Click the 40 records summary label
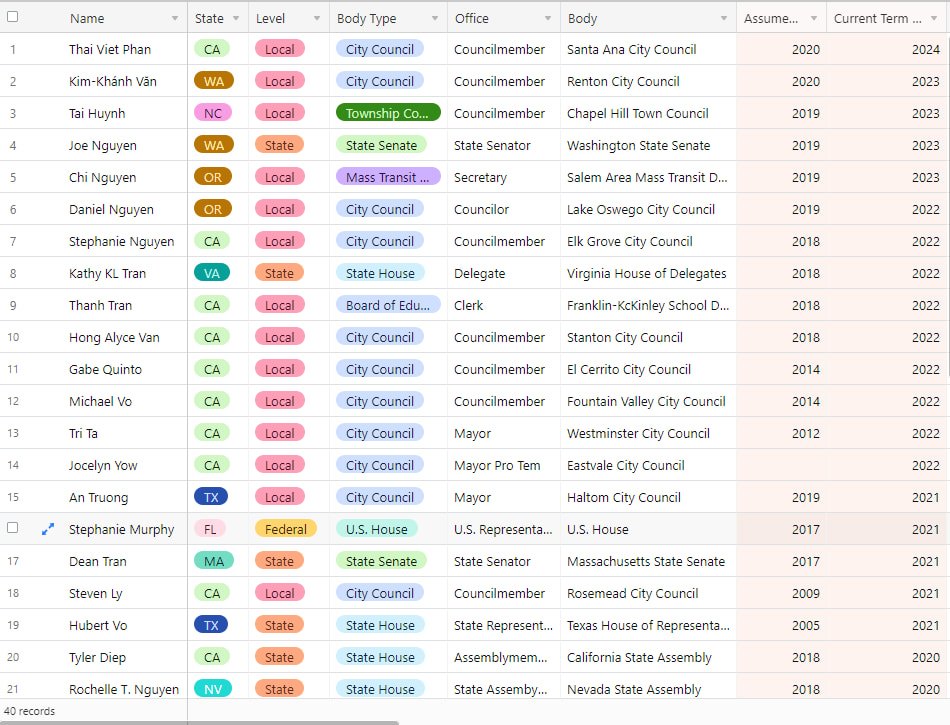 (30, 710)
